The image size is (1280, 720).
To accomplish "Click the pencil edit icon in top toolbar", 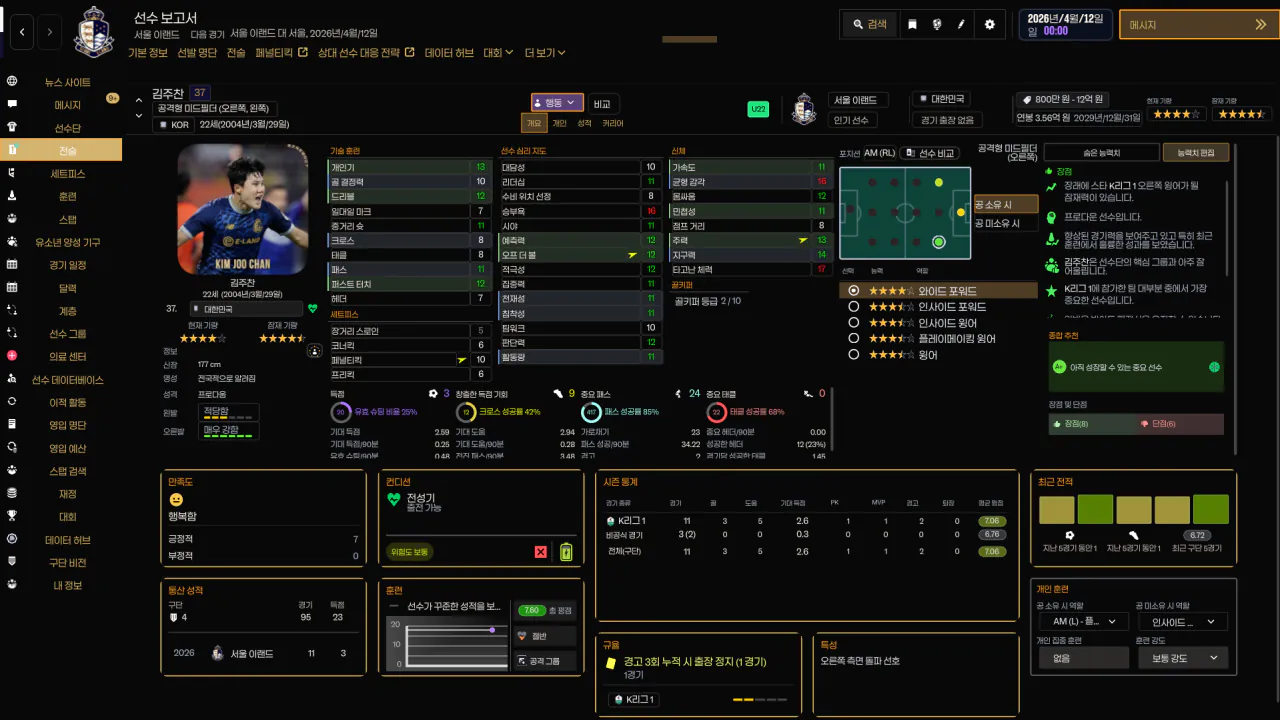I will [x=961, y=24].
